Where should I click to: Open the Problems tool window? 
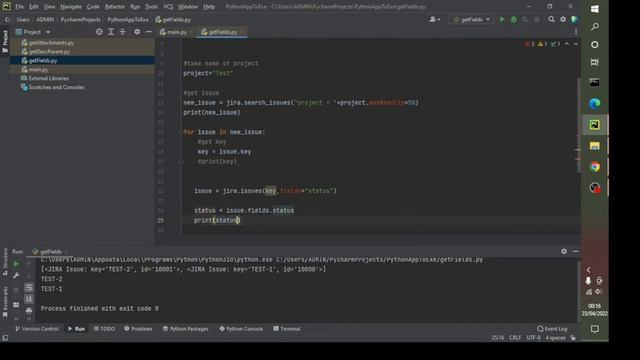pos(138,329)
